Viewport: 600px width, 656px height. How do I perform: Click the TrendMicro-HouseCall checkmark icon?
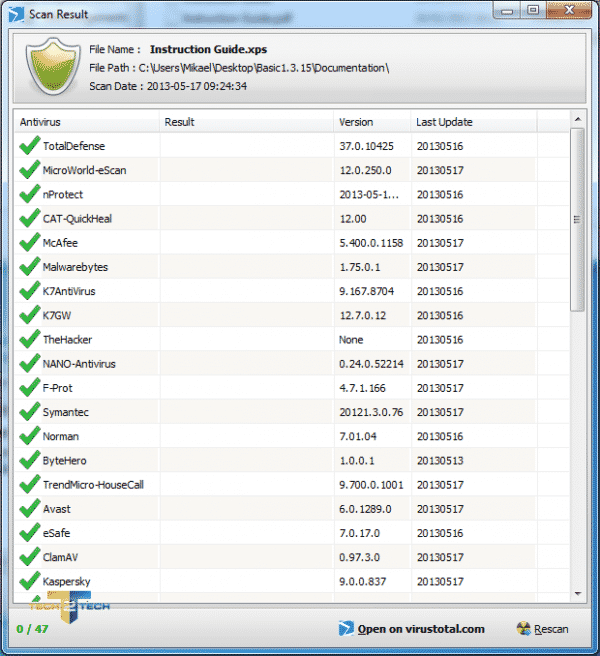29,484
